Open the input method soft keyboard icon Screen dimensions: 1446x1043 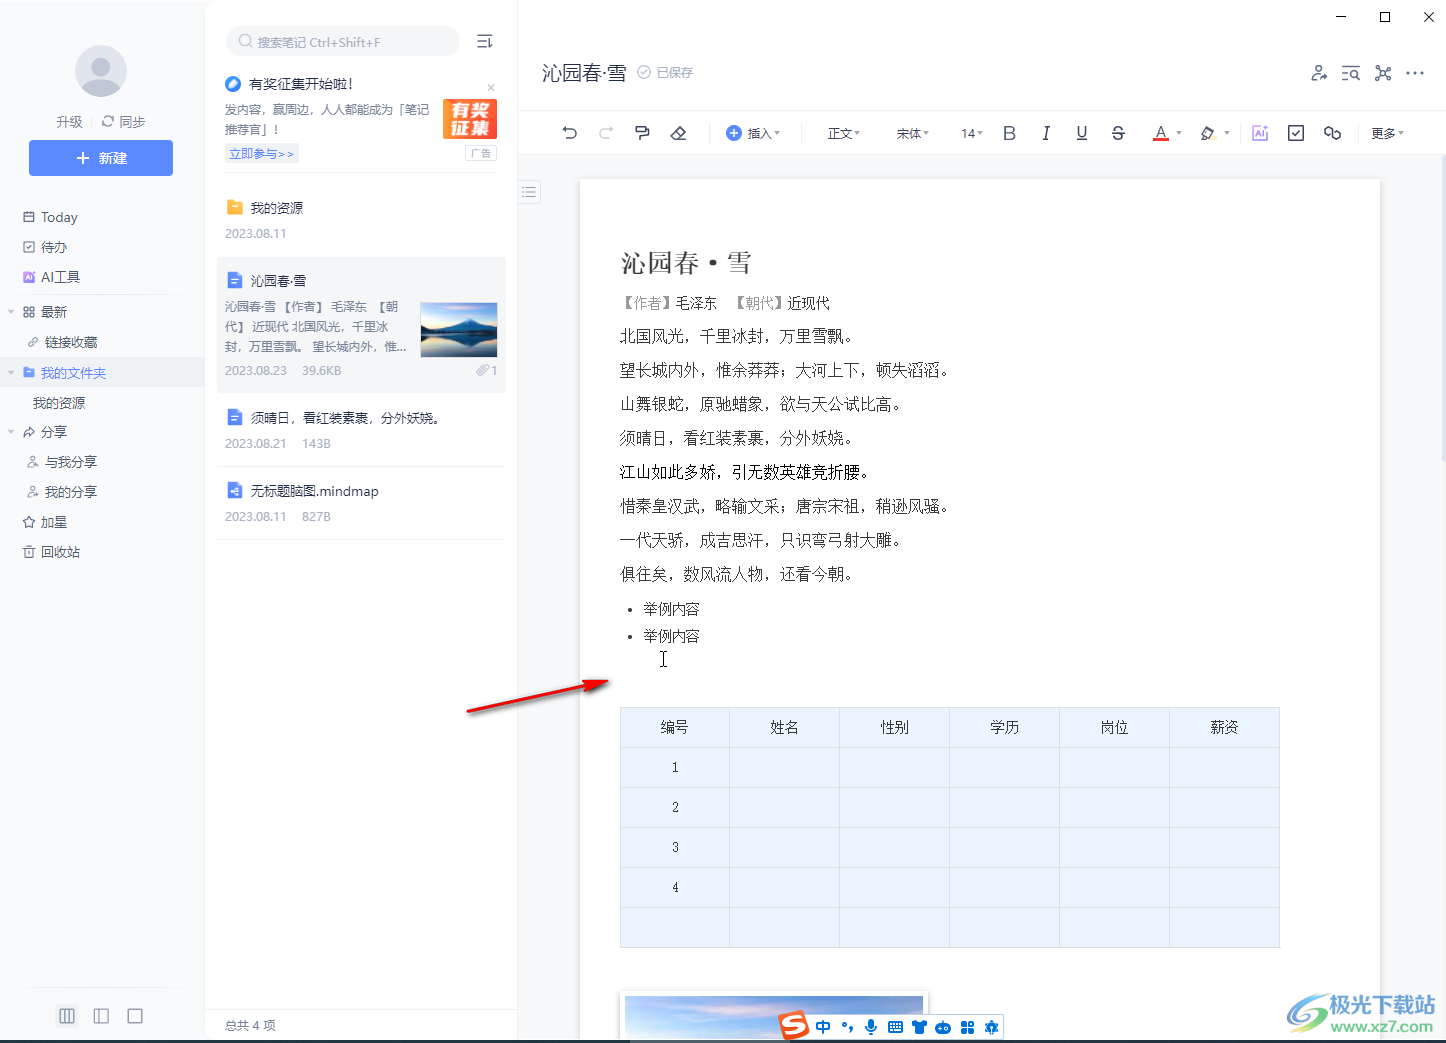pos(895,1027)
